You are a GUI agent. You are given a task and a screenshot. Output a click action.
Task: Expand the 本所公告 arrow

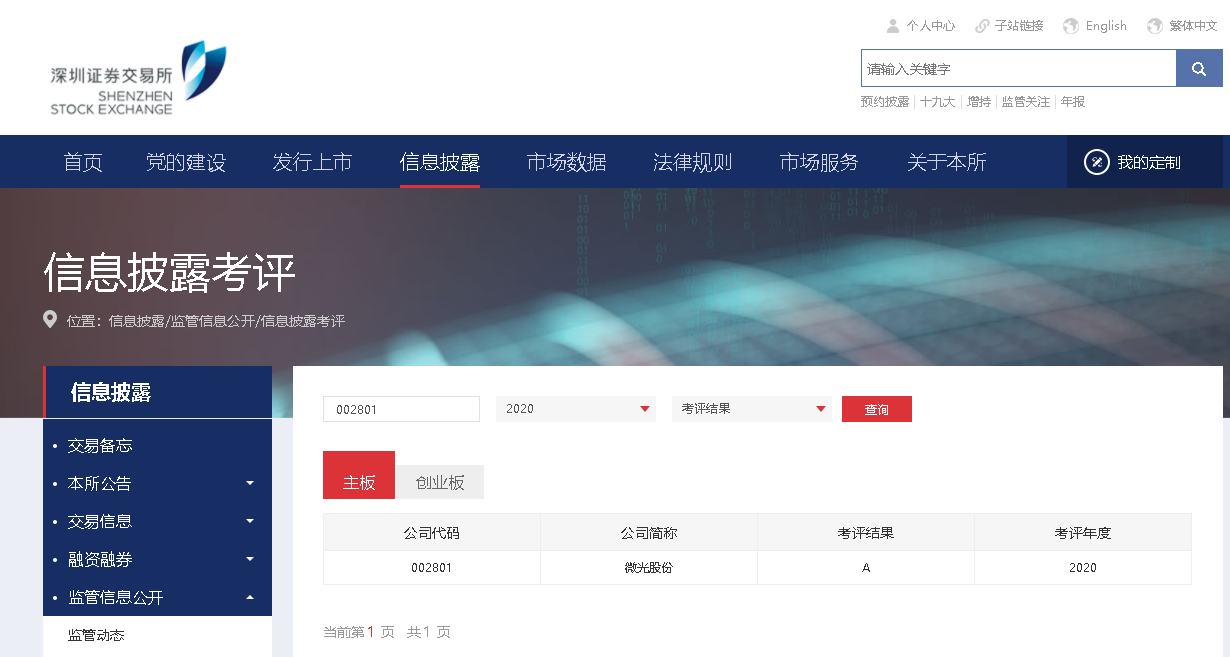(x=250, y=483)
